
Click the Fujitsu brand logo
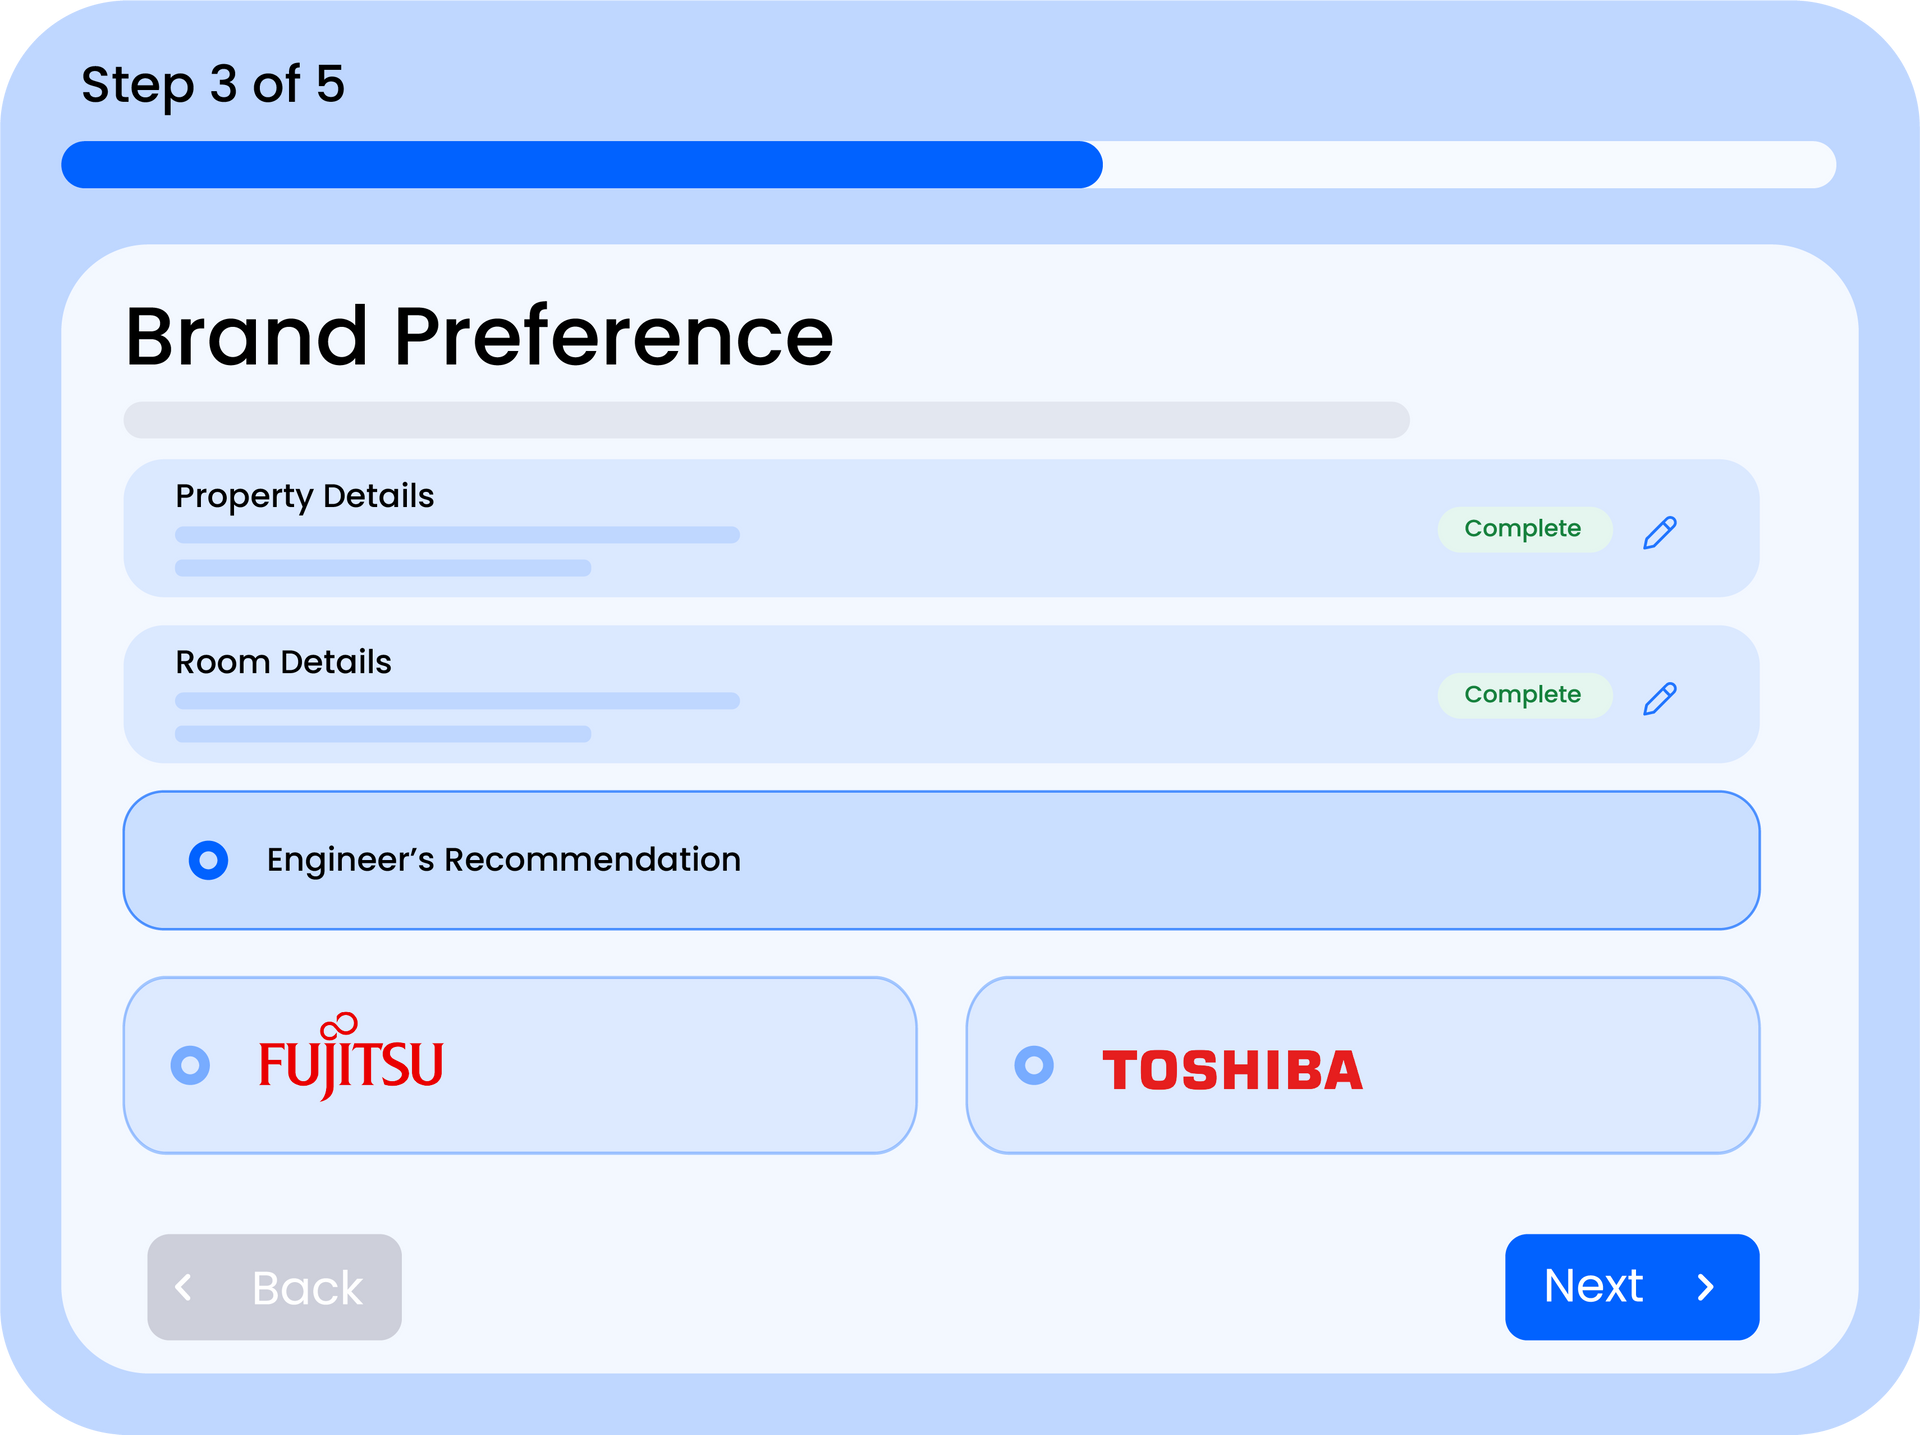(x=351, y=1060)
